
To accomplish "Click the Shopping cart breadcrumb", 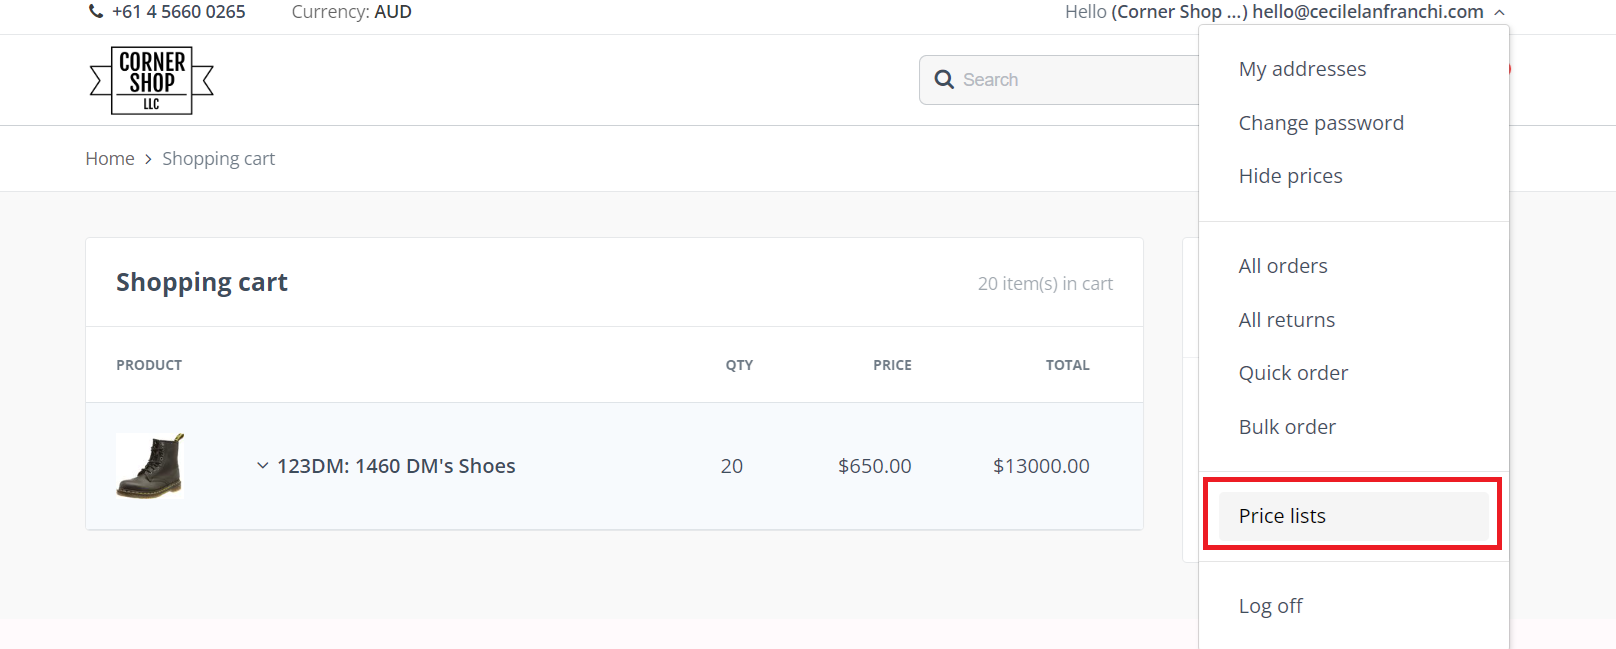I will [x=218, y=159].
